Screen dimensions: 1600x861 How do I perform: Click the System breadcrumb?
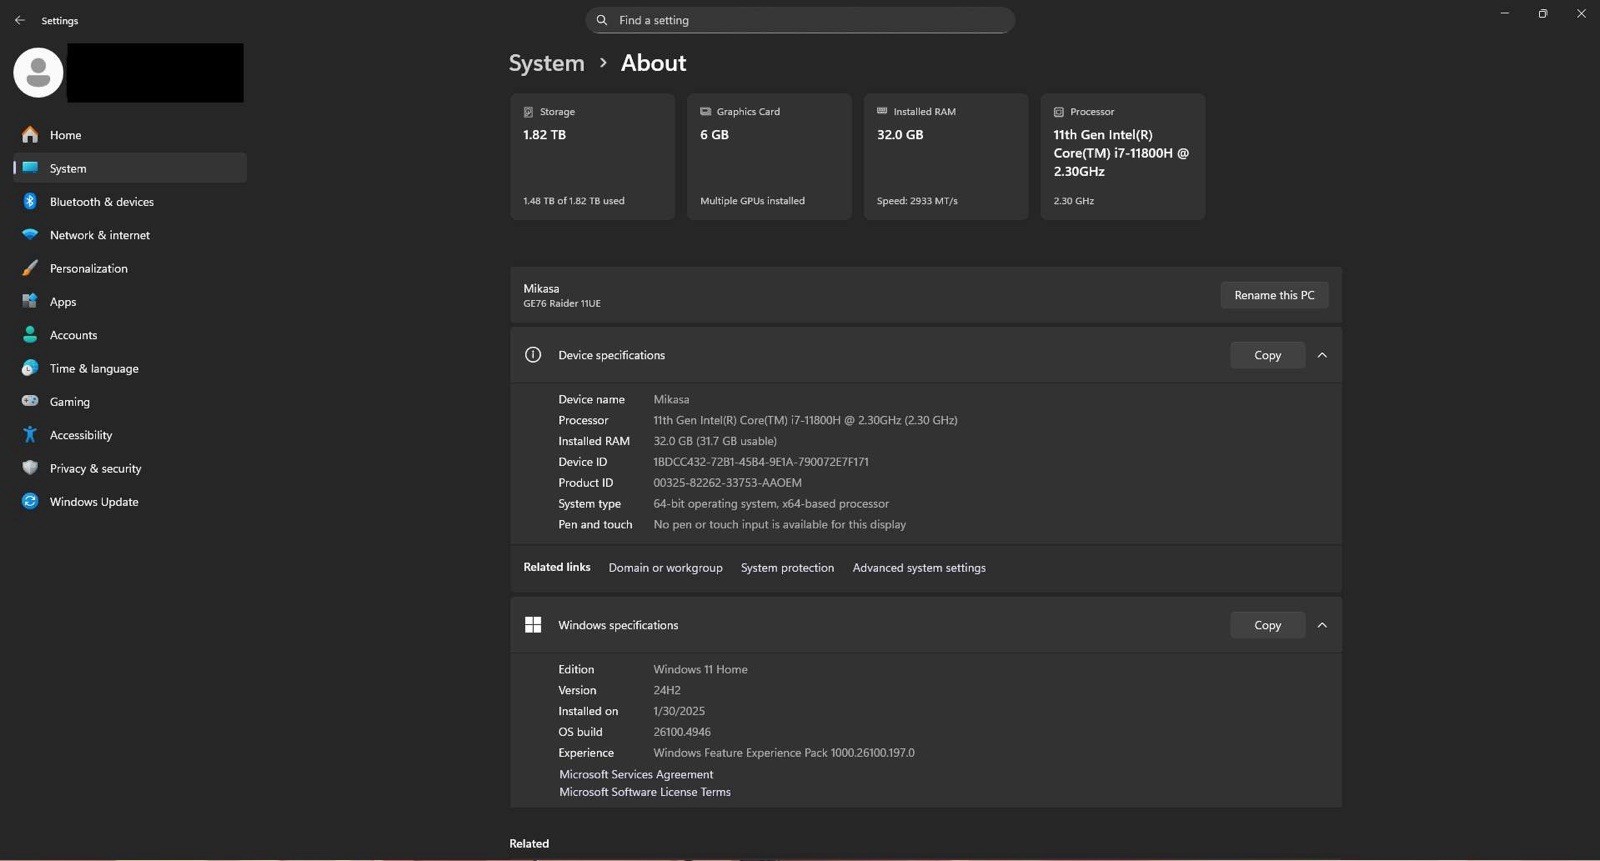(546, 63)
